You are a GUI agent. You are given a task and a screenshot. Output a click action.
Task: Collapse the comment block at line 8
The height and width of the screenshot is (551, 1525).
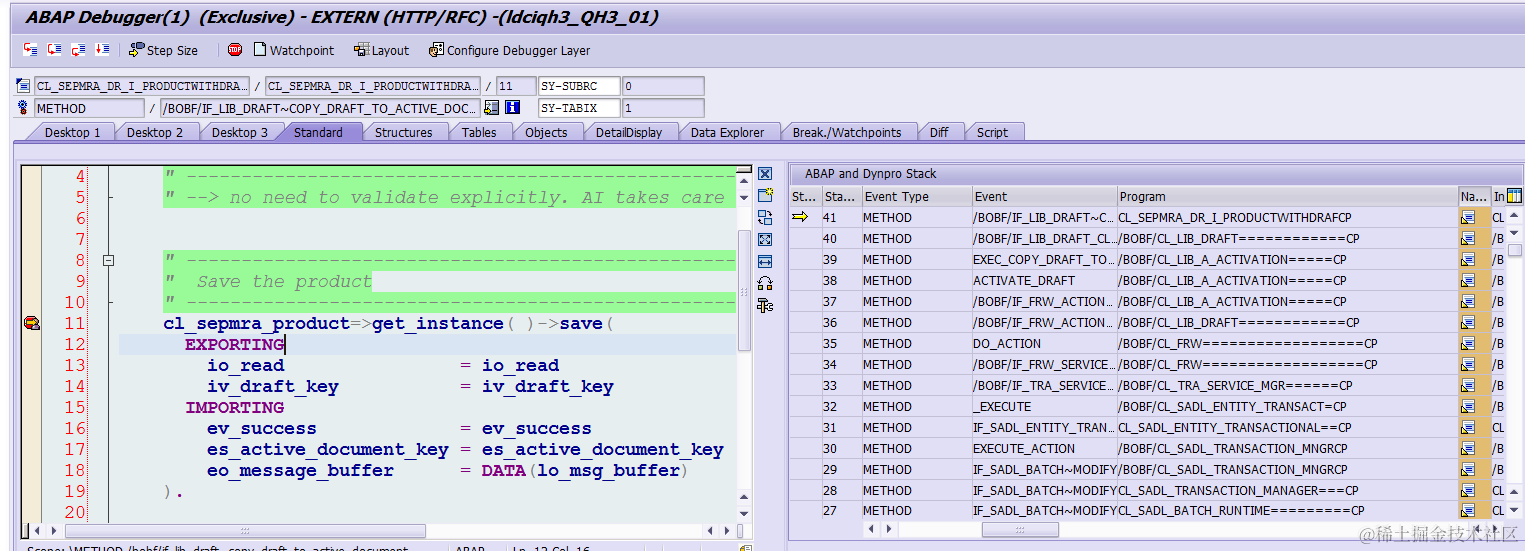tap(108, 260)
